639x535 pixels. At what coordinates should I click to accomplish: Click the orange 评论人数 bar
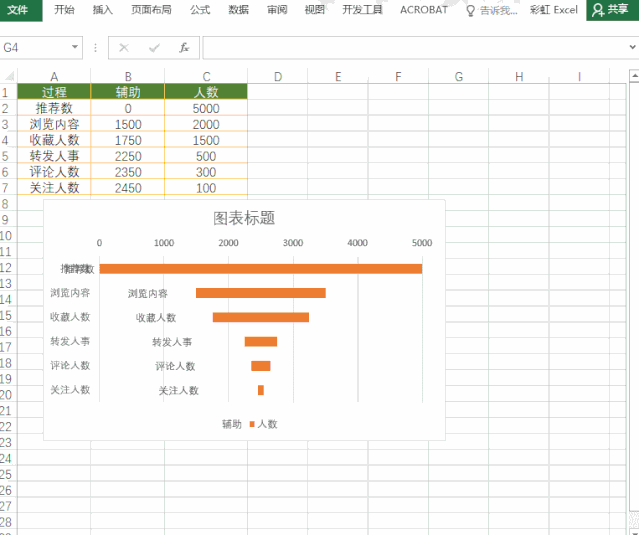(261, 366)
